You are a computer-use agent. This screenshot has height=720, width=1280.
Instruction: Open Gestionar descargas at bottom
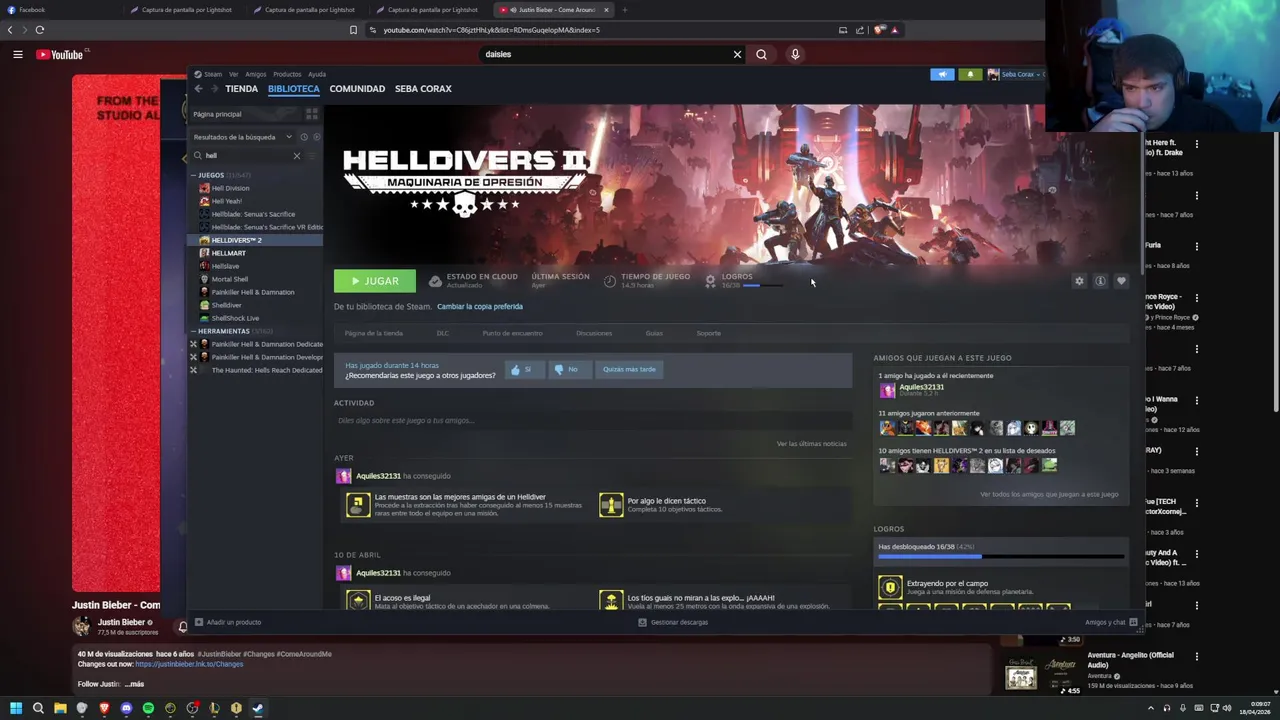[x=673, y=622]
